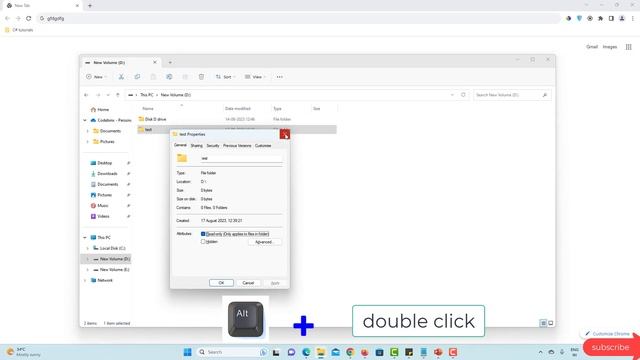Screen dimensions: 640x360
Task: Click This PC in the breadcrumb path
Action: [147, 95]
